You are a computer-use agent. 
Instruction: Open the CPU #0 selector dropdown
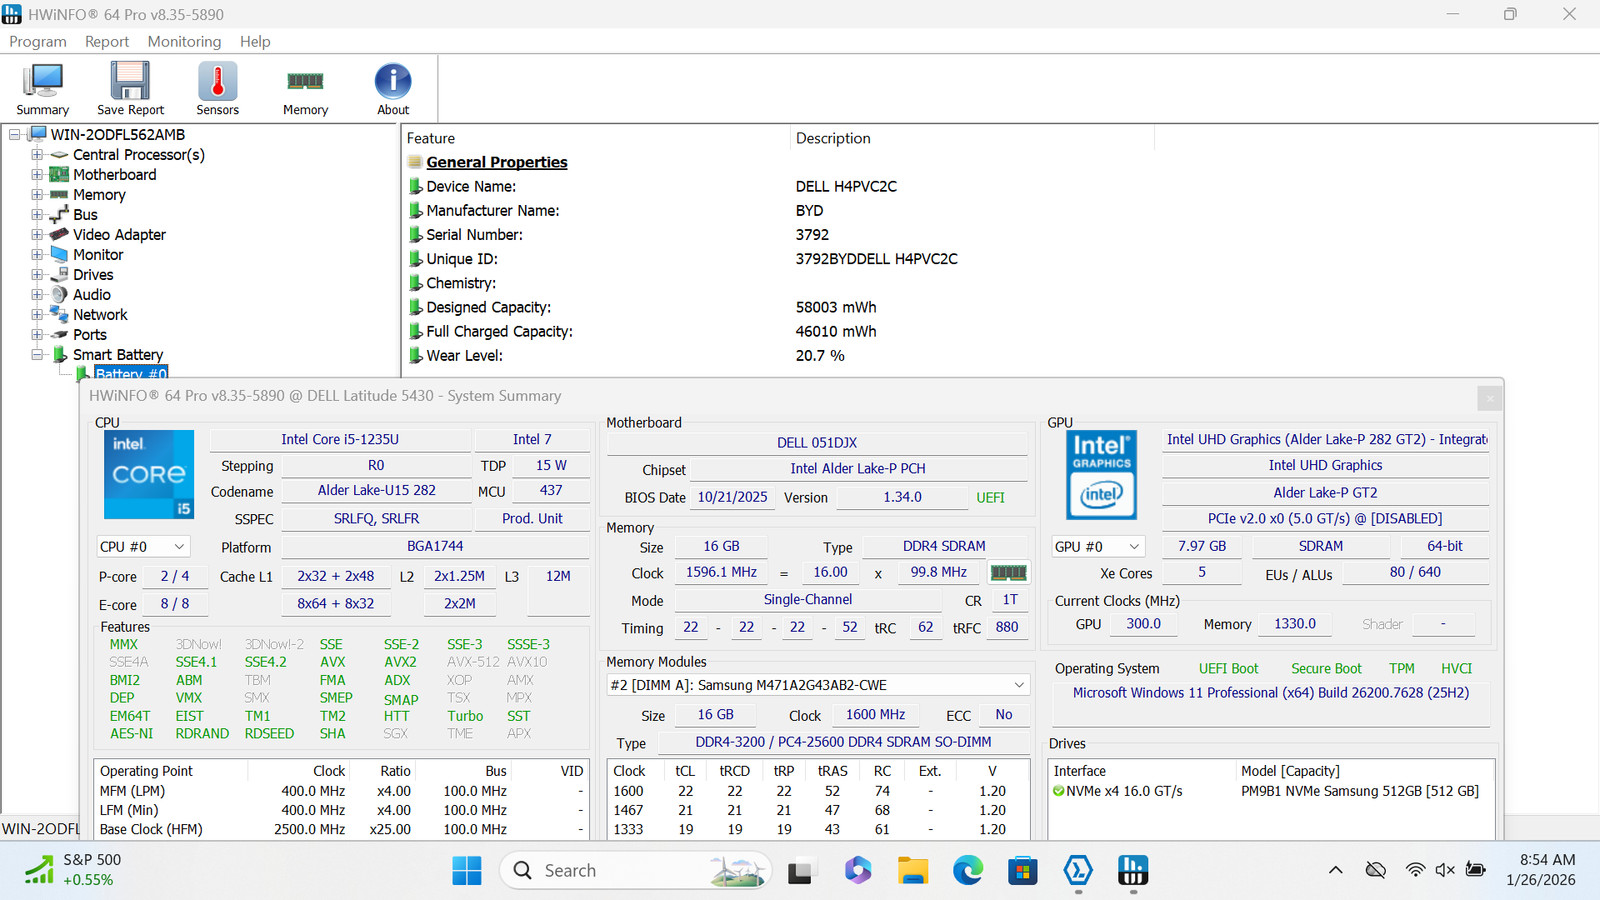point(144,547)
